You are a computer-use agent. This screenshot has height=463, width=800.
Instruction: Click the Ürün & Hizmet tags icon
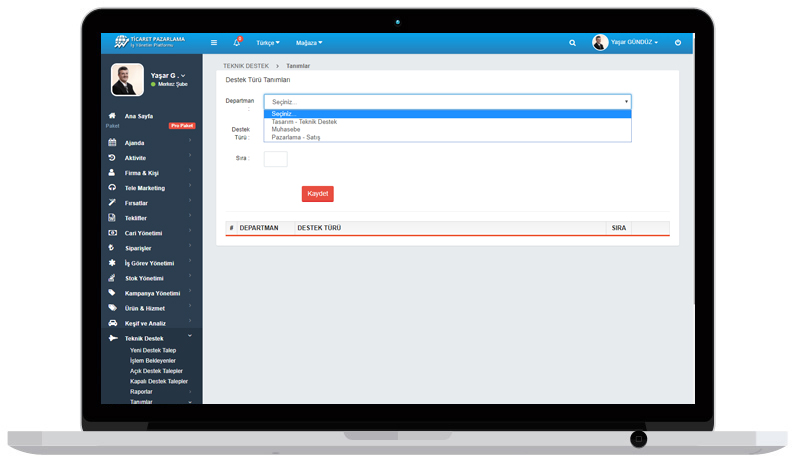(112, 308)
